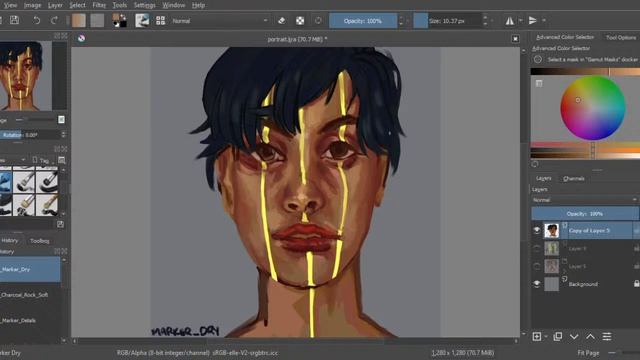Image resolution: width=640 pixels, height=360 pixels.
Task: Adjust the layer Opacity 100% slider
Action: tap(584, 213)
